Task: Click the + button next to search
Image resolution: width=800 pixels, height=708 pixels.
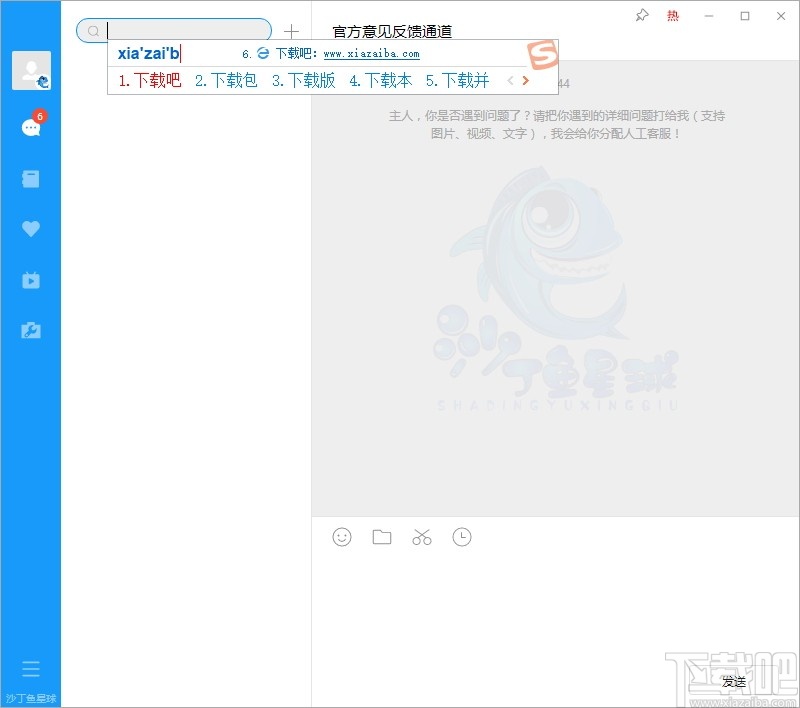Action: pos(291,31)
